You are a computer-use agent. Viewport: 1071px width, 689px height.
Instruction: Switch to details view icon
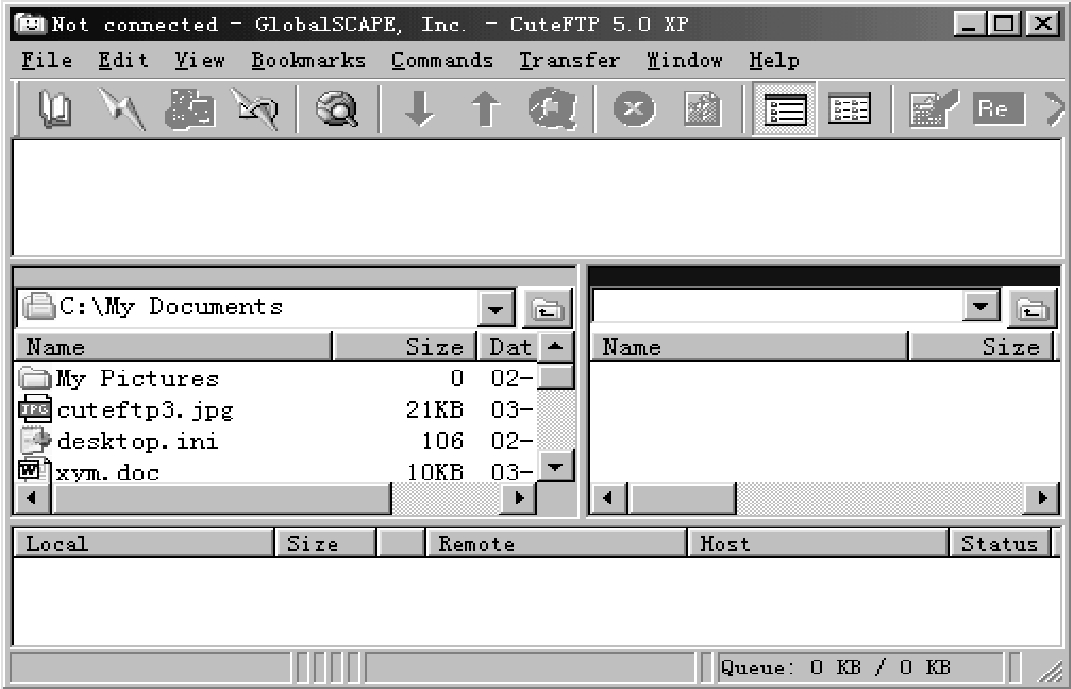click(849, 109)
